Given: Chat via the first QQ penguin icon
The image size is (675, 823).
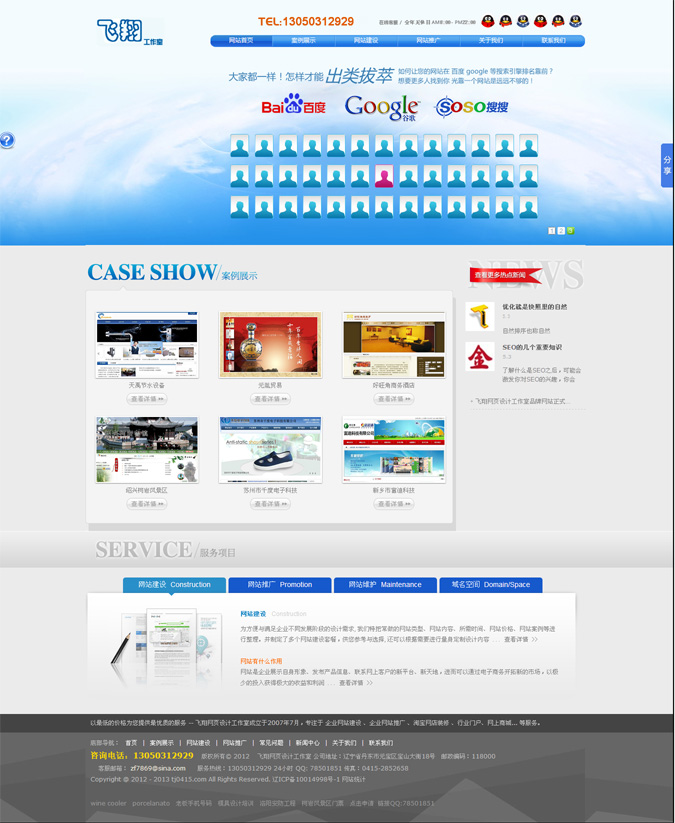Looking at the screenshot, I should (488, 21).
